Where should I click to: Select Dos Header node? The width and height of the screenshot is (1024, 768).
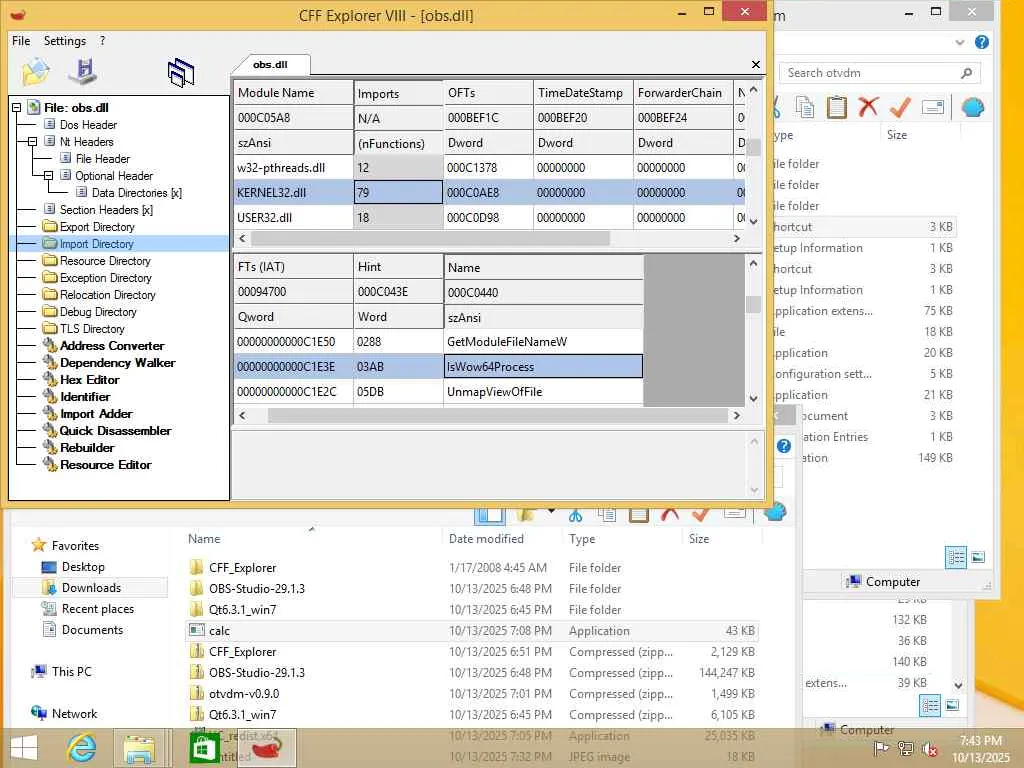88,125
